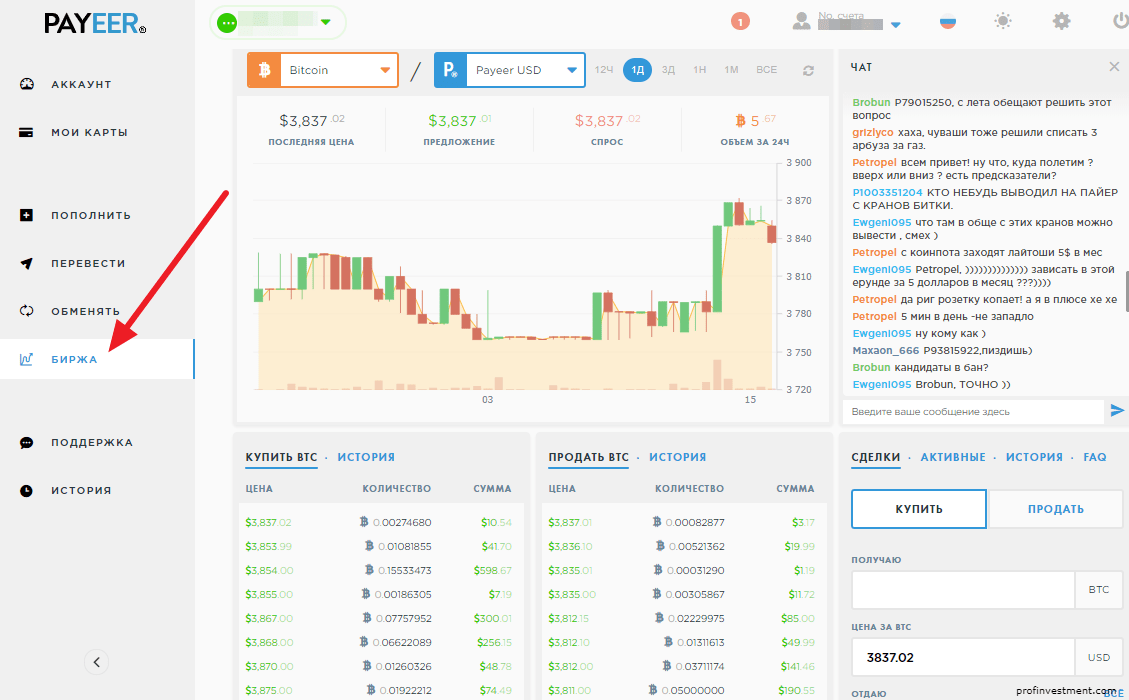Select the Биржа sidebar item

[97, 359]
